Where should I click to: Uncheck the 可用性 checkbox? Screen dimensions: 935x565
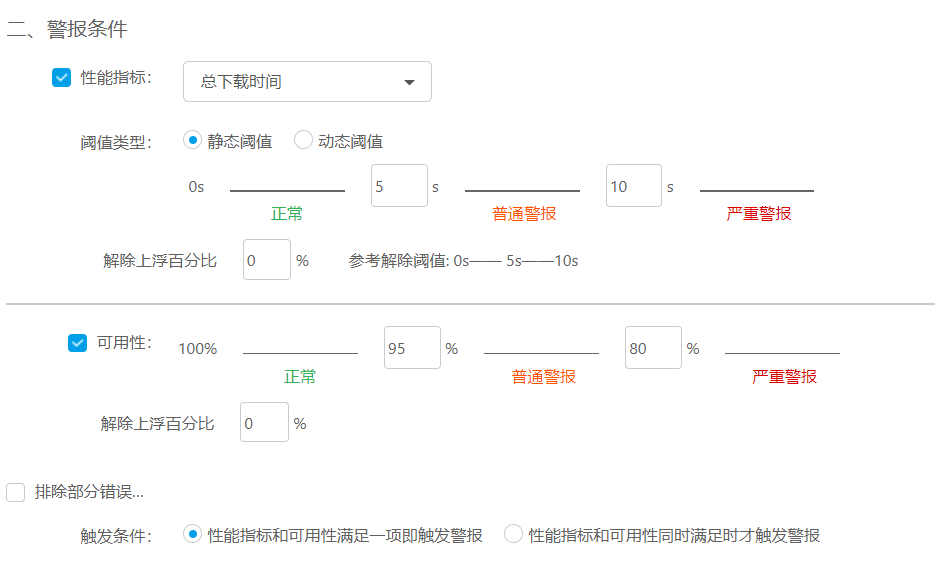click(x=78, y=343)
